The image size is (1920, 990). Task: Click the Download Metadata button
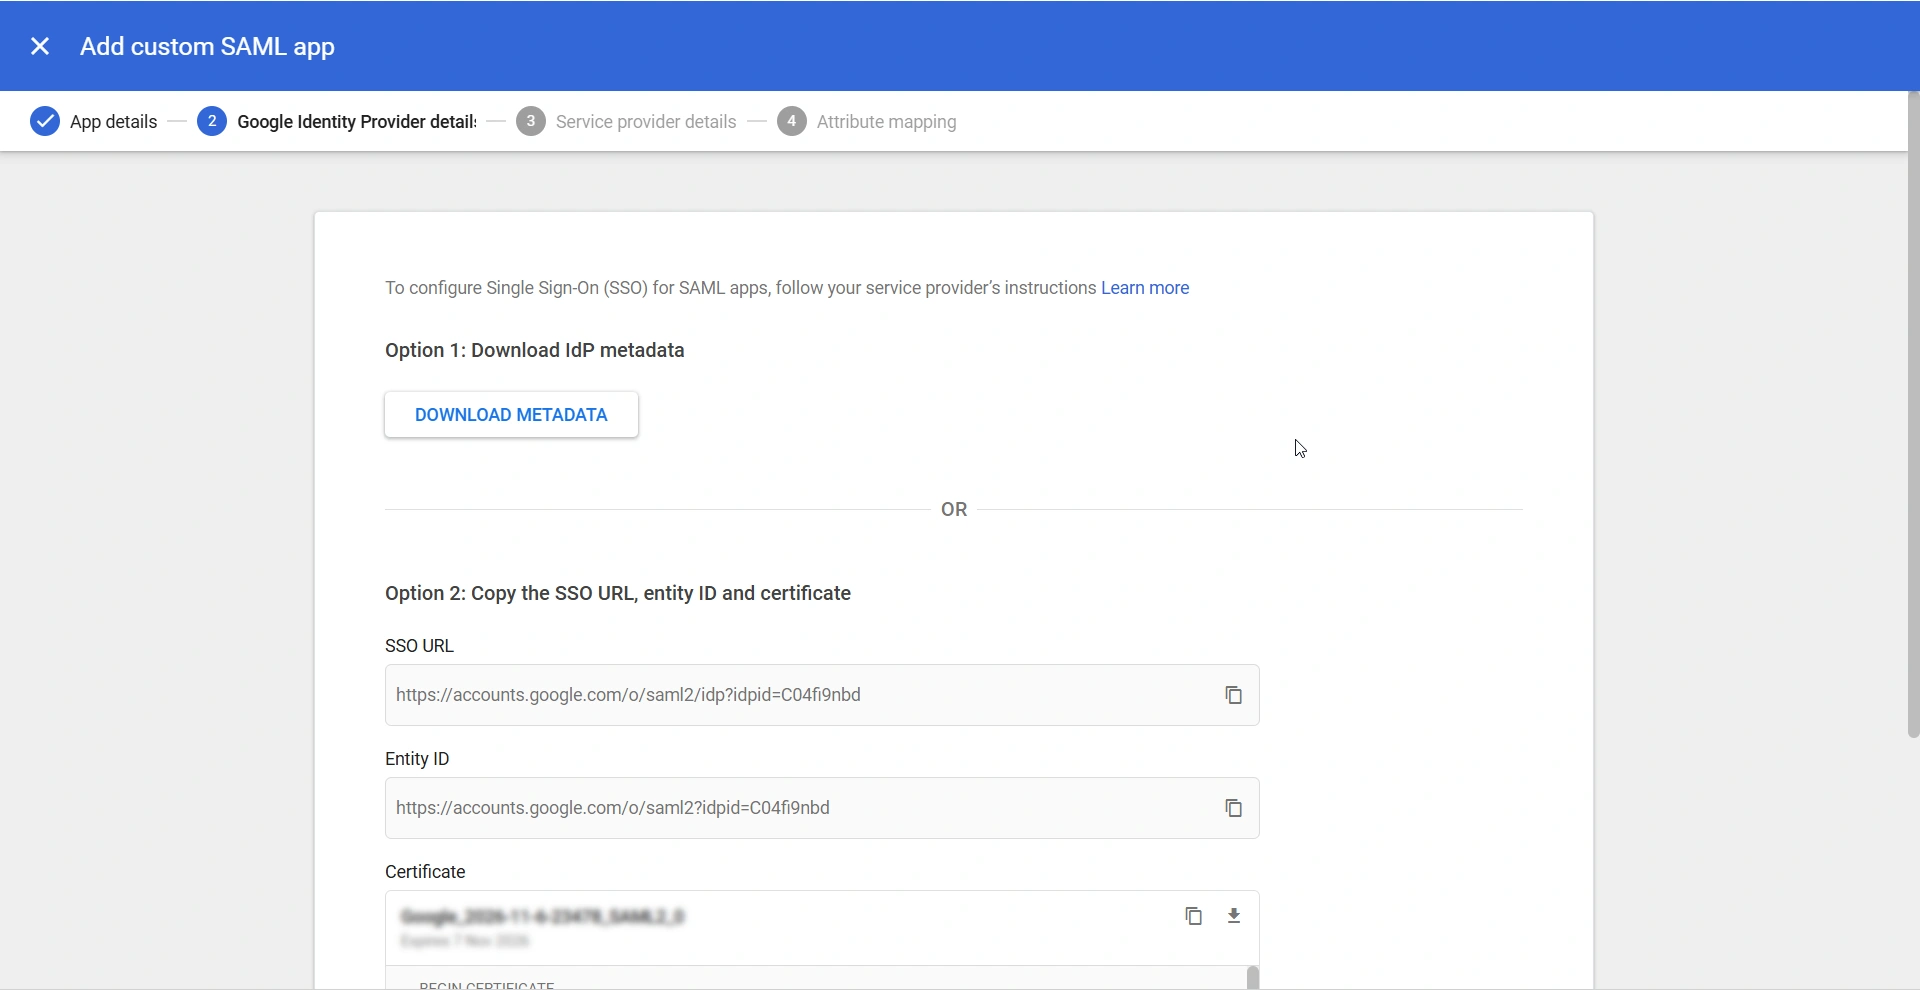tap(511, 414)
